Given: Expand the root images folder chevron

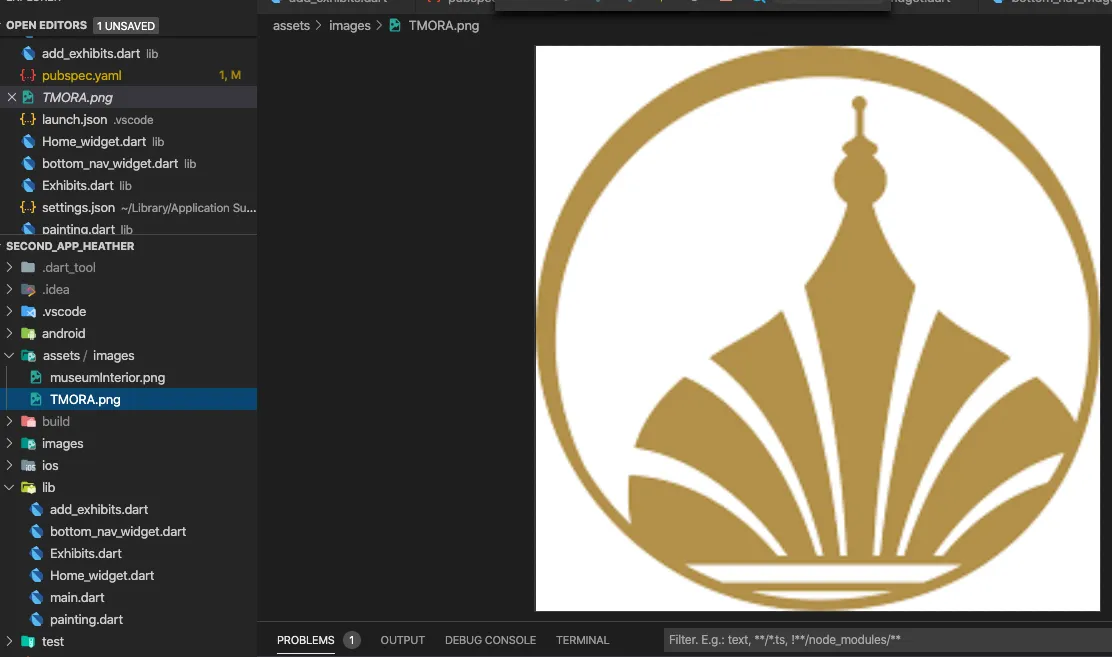Looking at the screenshot, I should (9, 443).
